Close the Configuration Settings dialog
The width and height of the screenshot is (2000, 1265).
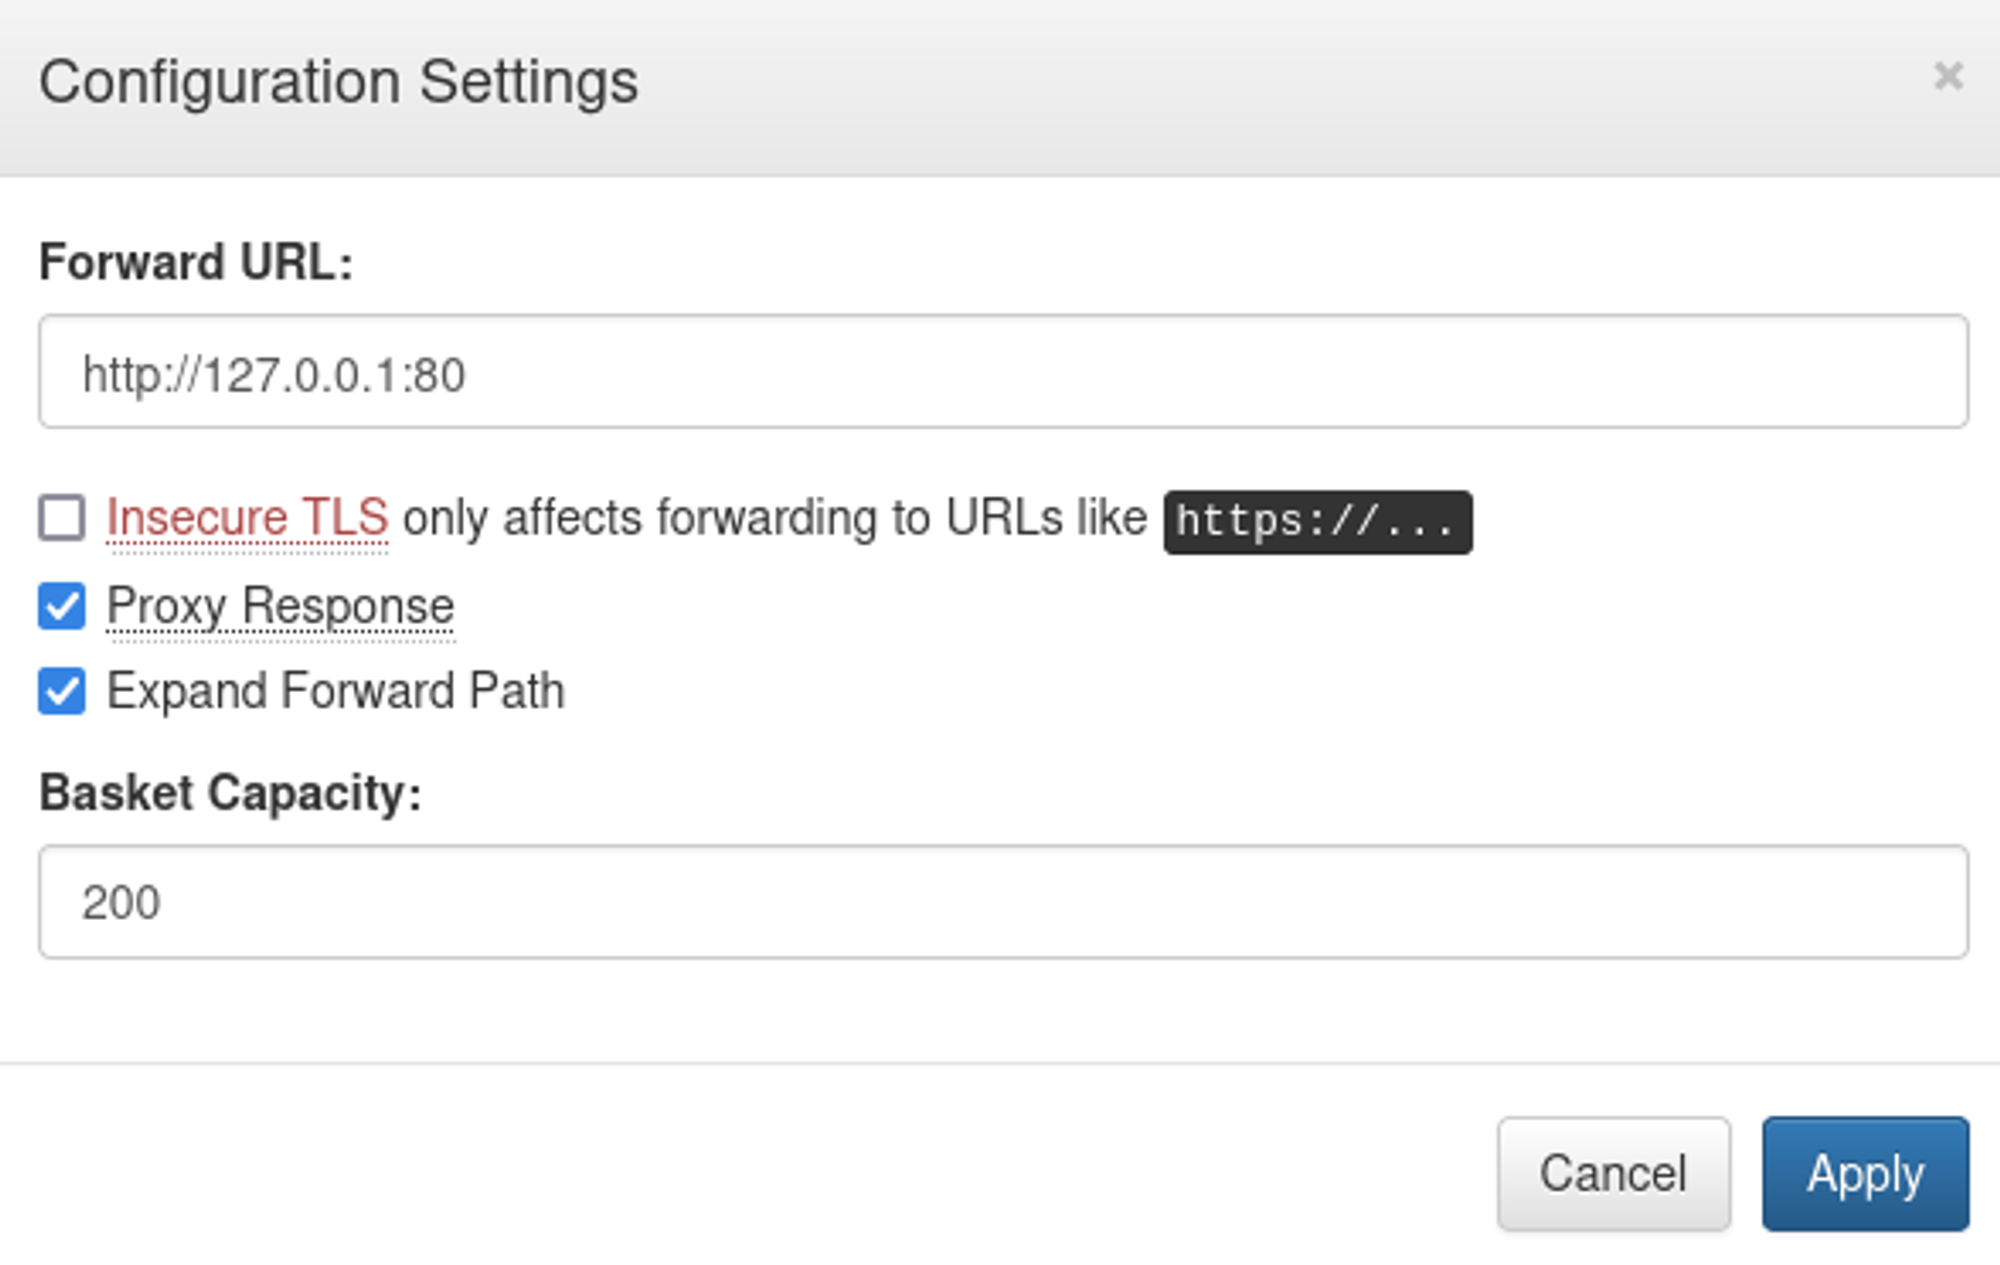click(x=1947, y=77)
